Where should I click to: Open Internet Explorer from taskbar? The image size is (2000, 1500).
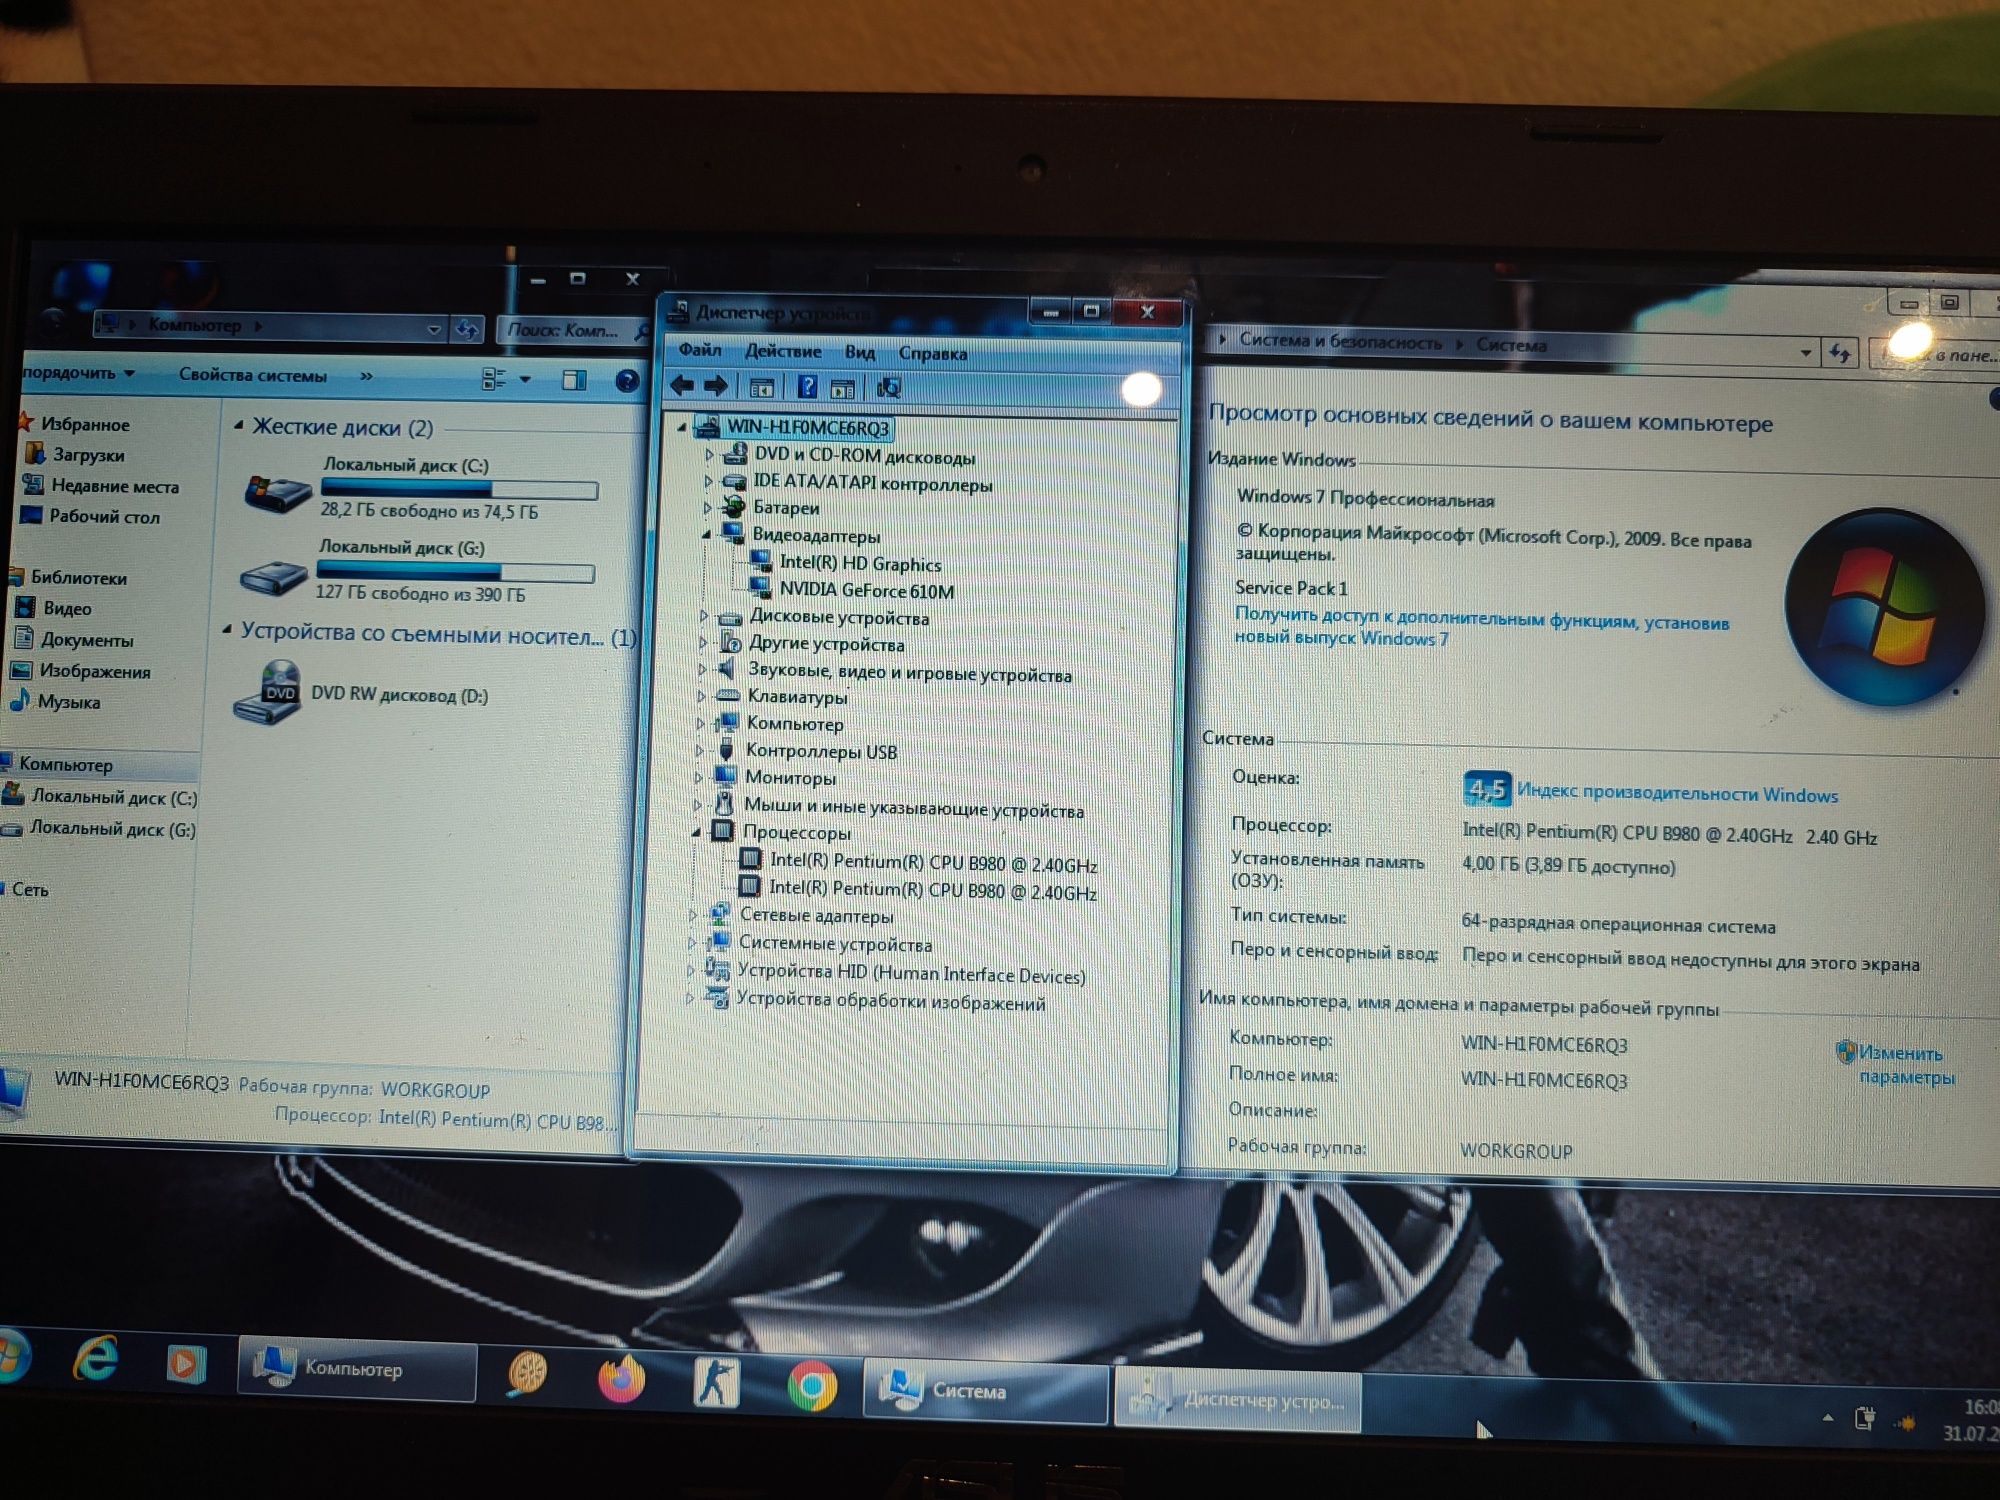click(97, 1359)
